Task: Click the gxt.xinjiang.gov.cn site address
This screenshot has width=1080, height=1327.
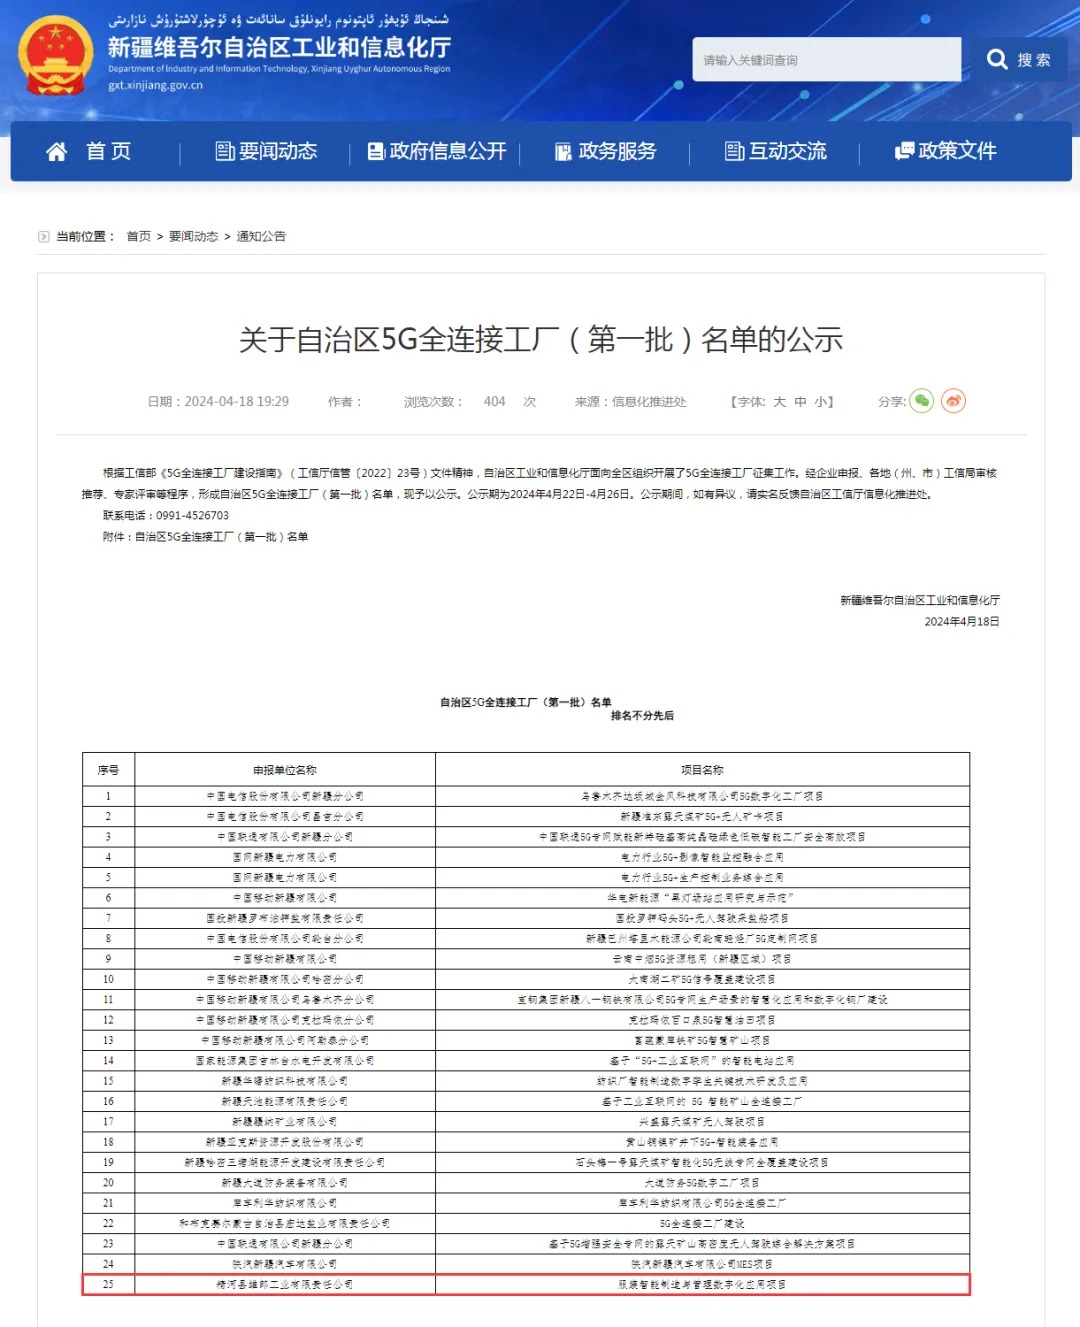Action: 155,85
